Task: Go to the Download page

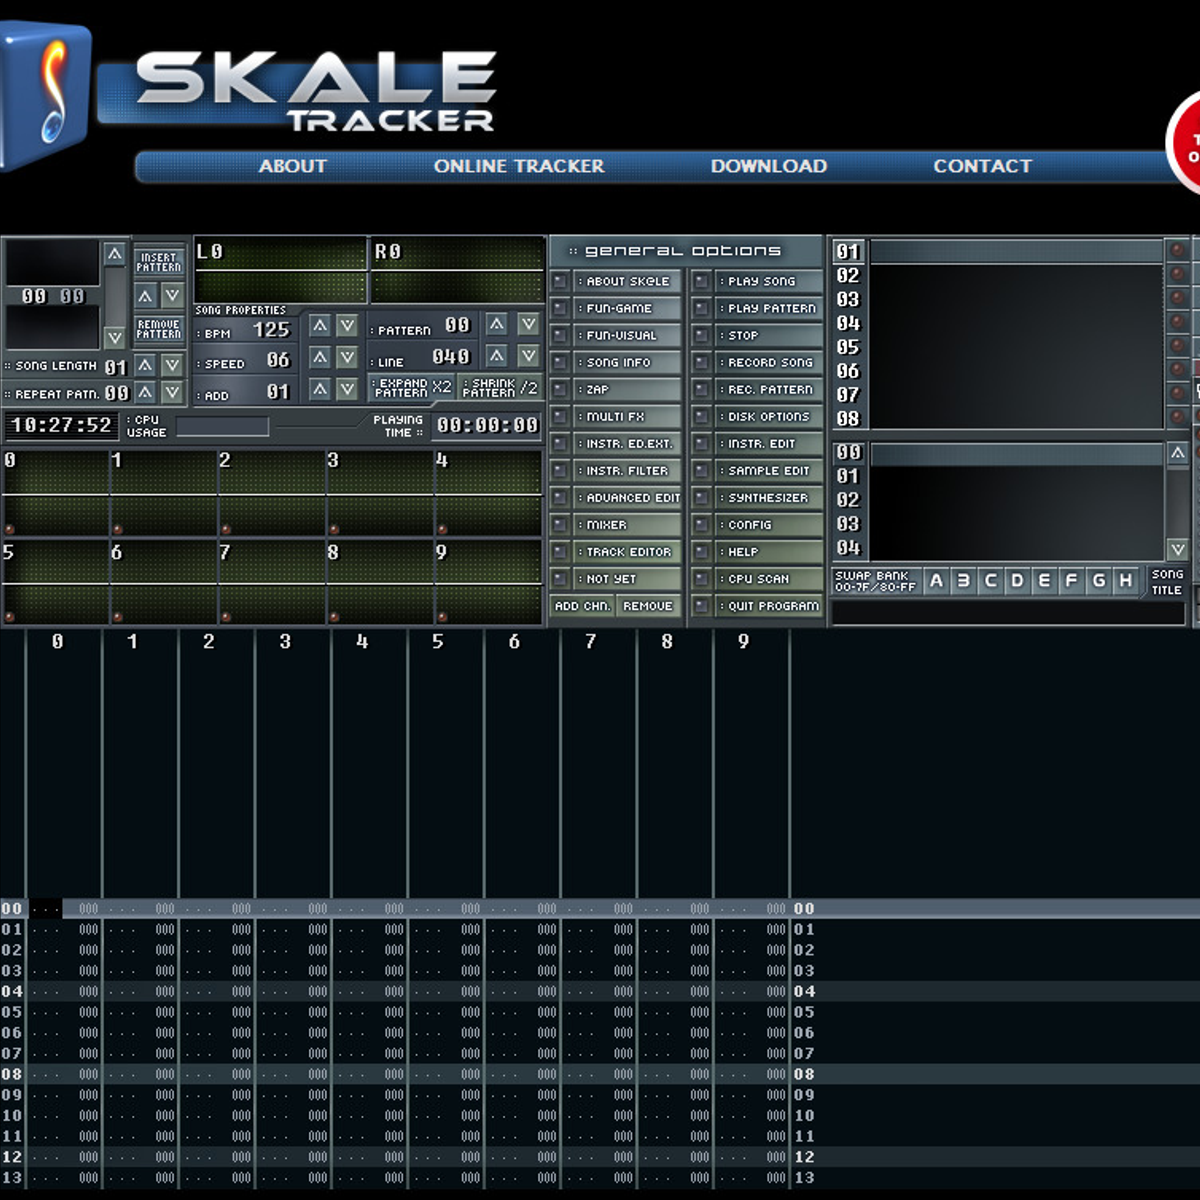Action: click(768, 166)
